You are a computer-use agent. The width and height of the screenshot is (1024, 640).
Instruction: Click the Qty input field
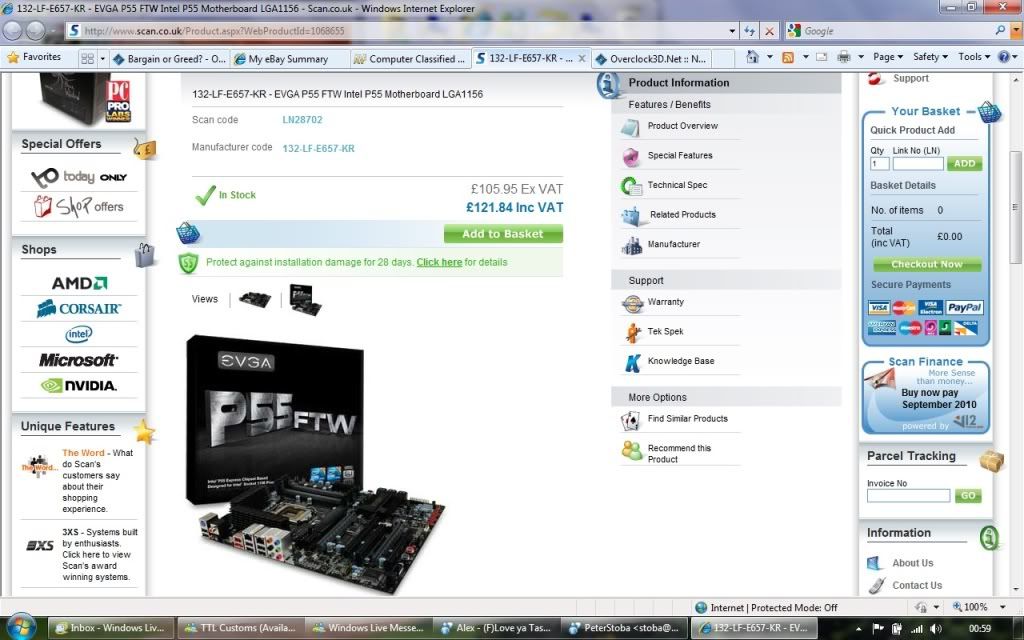pos(879,164)
